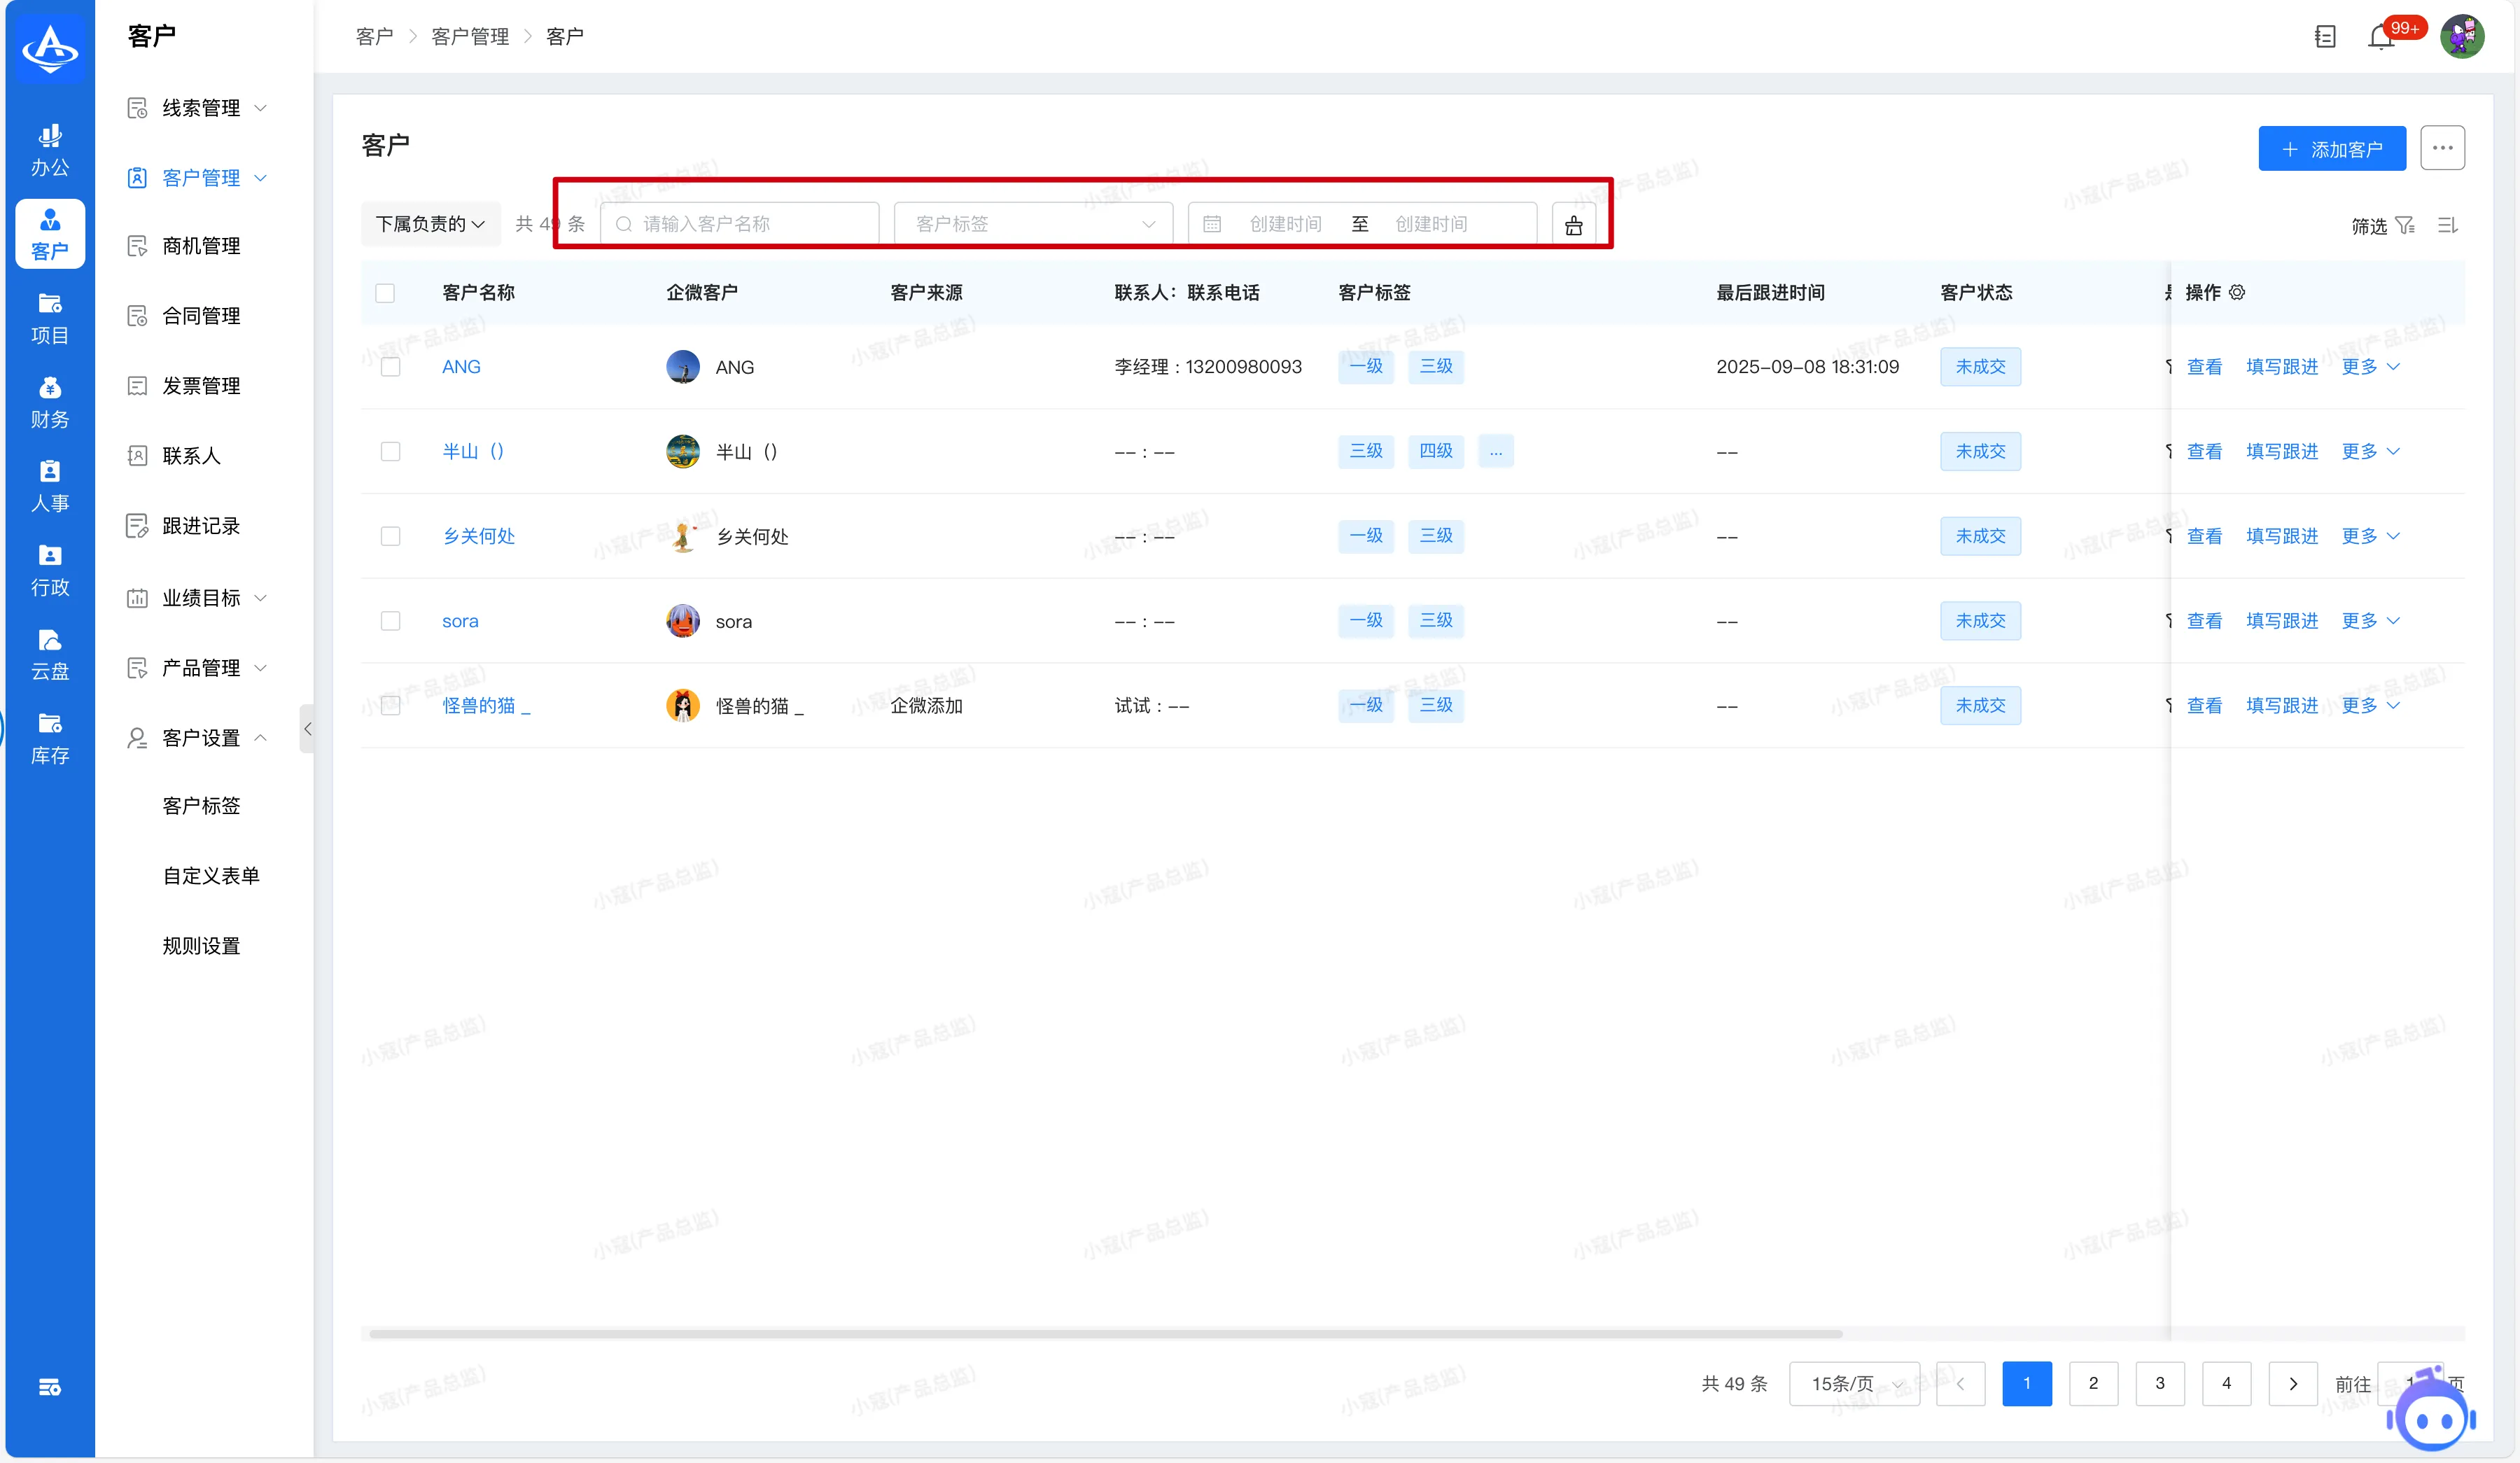The width and height of the screenshot is (2520, 1463).
Task: Open 商机管理 in the side menu
Action: click(200, 246)
